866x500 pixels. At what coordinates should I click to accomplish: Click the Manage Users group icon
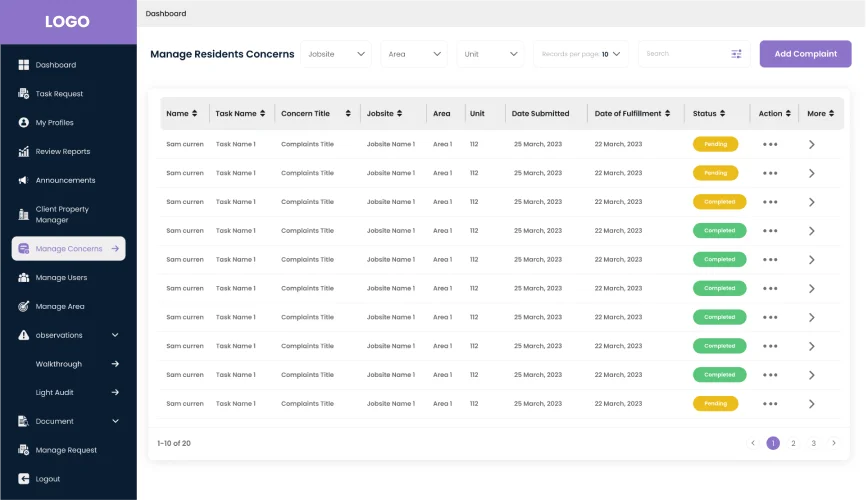click(23, 278)
